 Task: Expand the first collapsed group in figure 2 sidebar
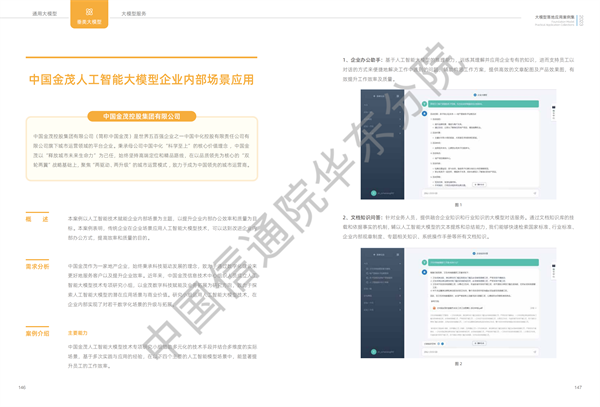point(383,289)
